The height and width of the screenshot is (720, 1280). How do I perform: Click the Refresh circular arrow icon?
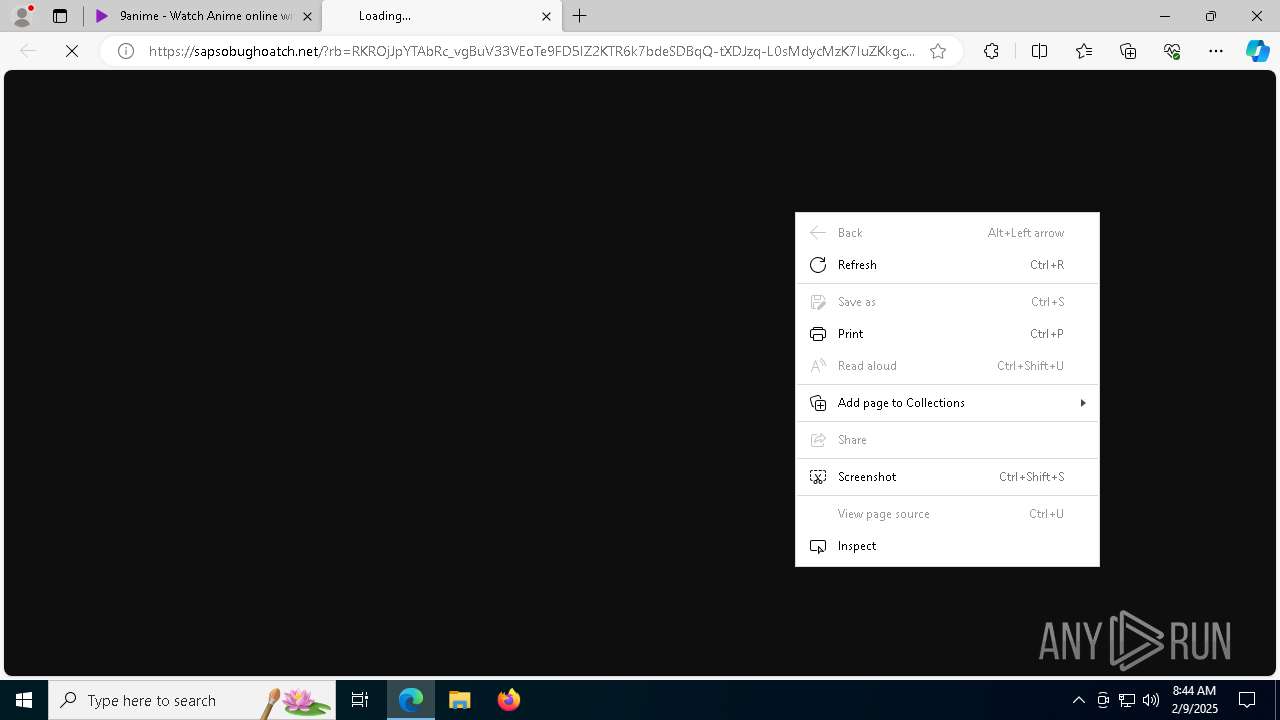tap(818, 265)
